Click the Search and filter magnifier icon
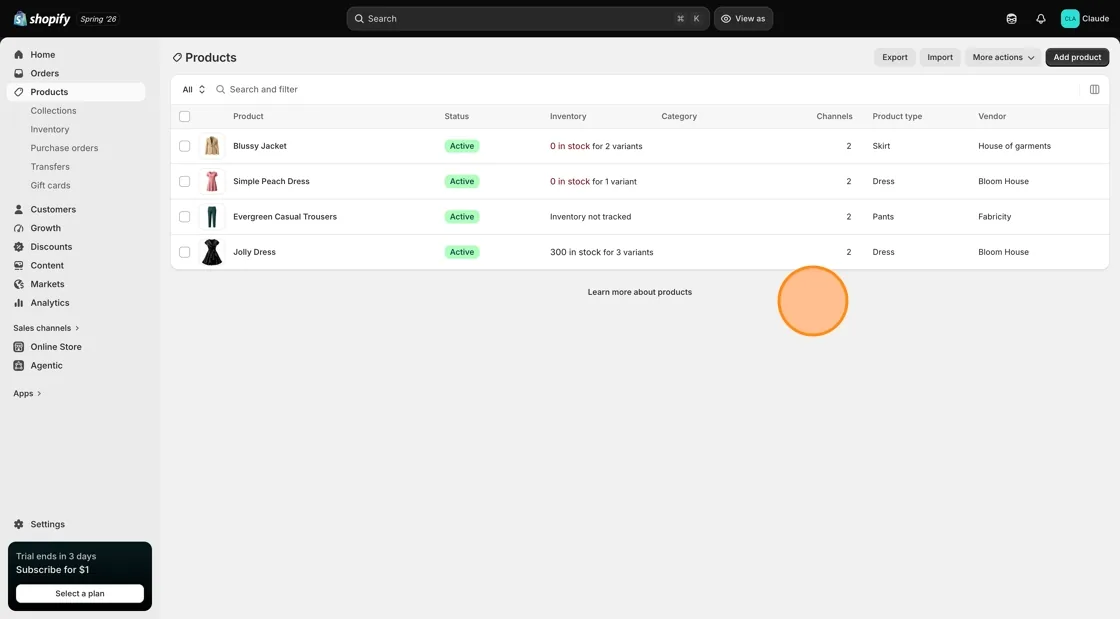Image resolution: width=1120 pixels, height=619 pixels. [221, 89]
